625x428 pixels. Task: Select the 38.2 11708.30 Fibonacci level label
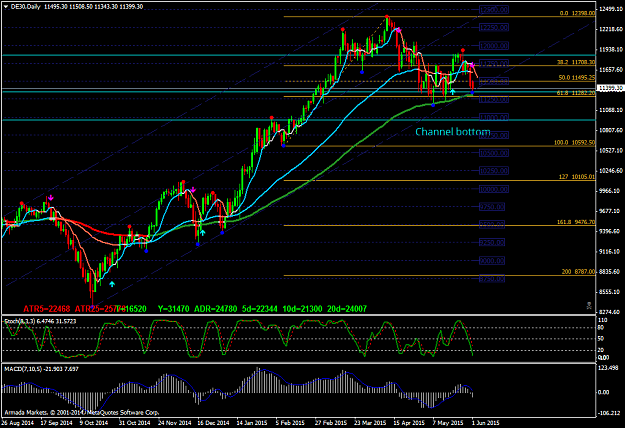point(576,63)
